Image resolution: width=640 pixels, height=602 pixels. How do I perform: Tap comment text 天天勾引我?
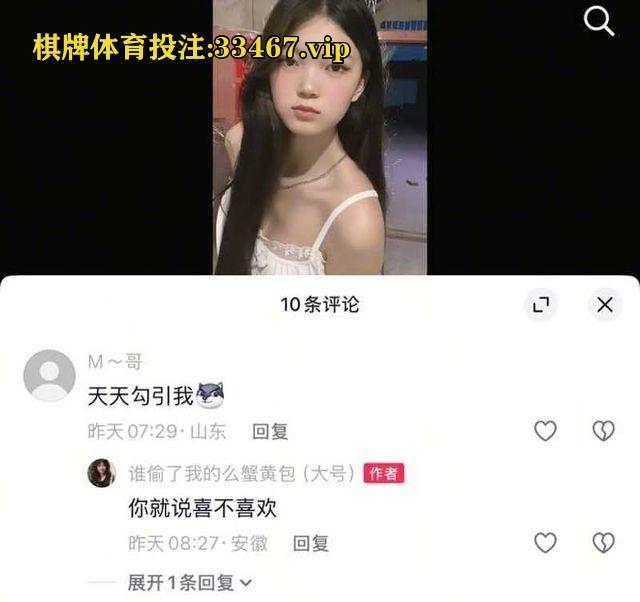coord(140,396)
